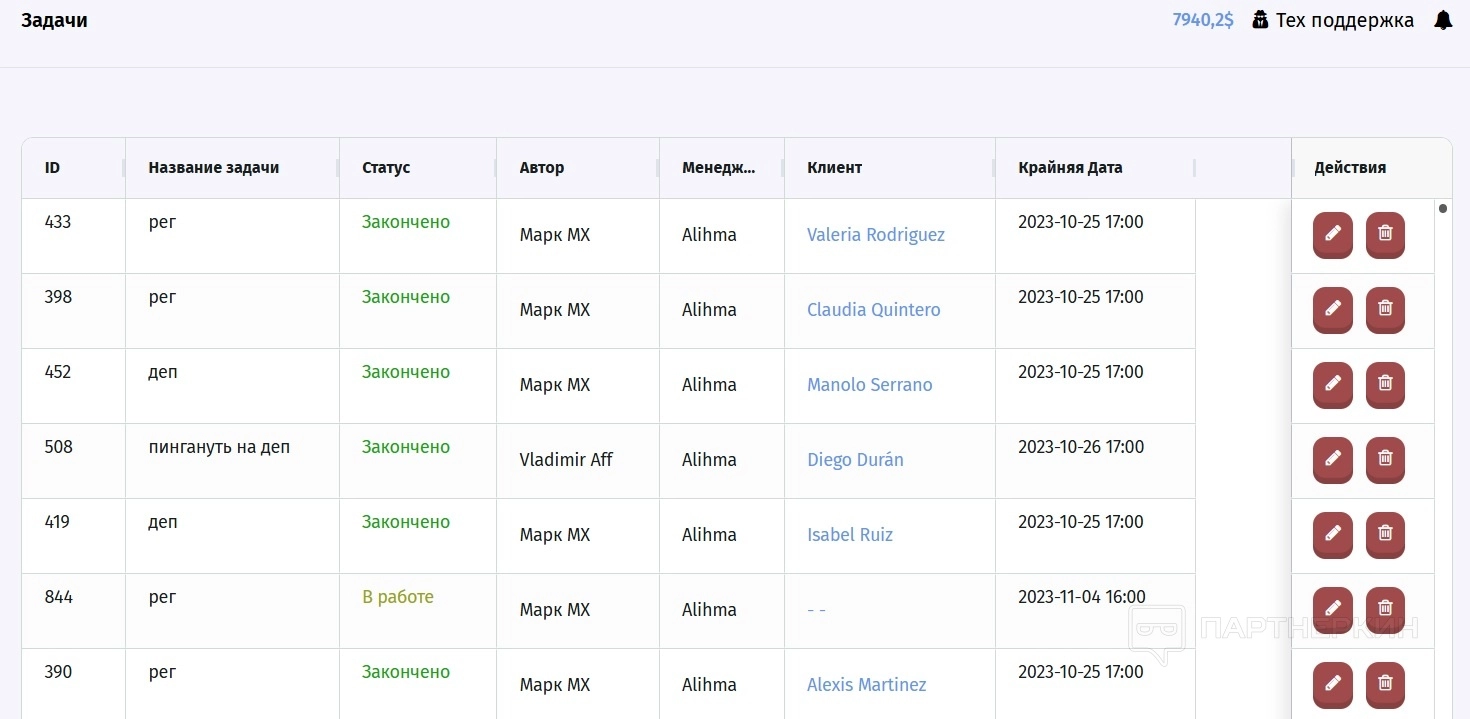Open the client Diego Durán's profile
This screenshot has width=1470, height=719.
(855, 460)
